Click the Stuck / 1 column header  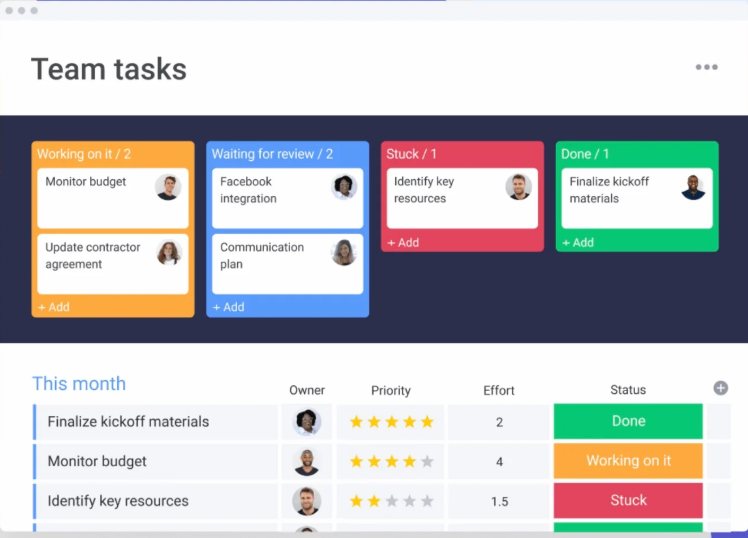411,154
